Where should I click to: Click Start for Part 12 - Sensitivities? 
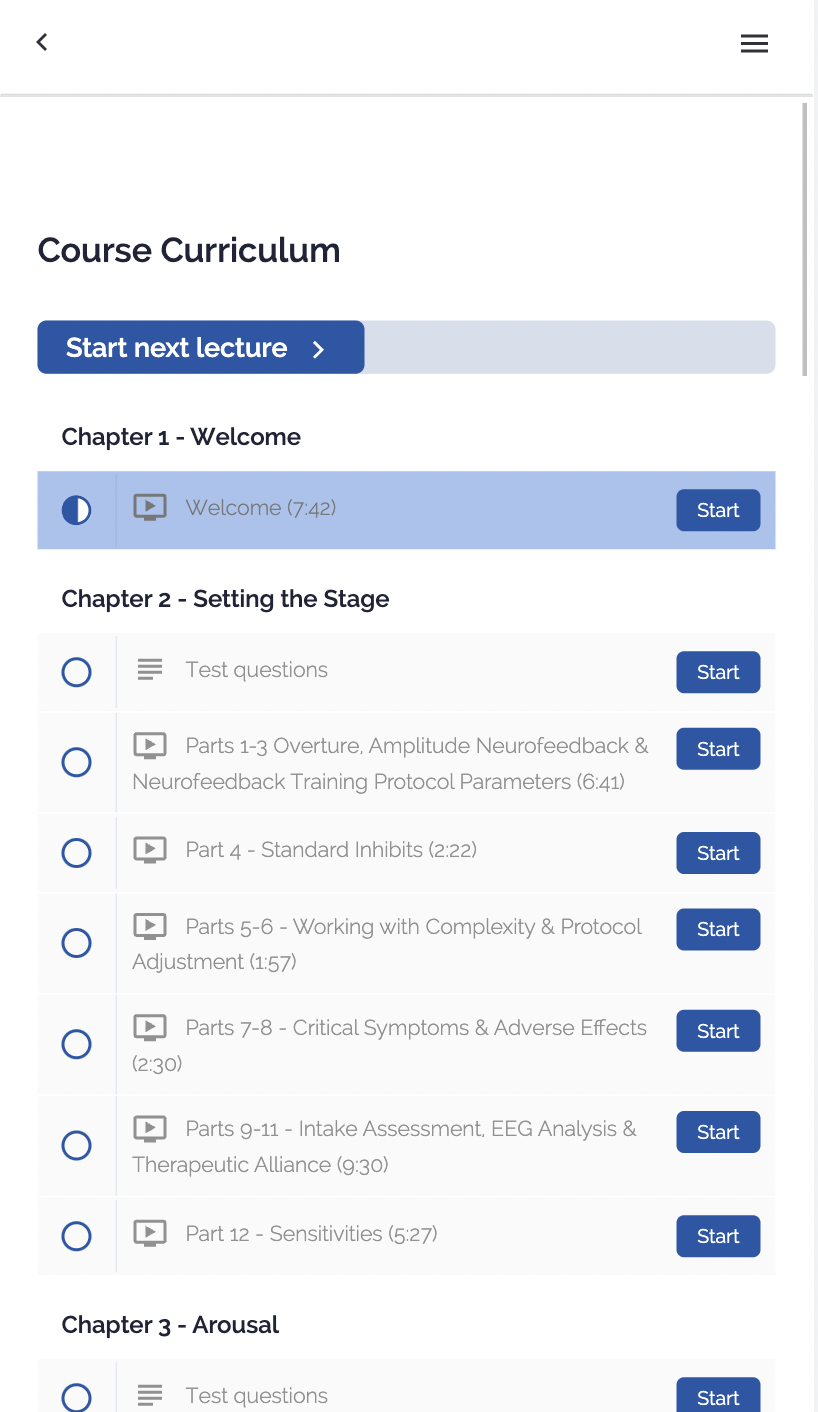click(718, 1236)
